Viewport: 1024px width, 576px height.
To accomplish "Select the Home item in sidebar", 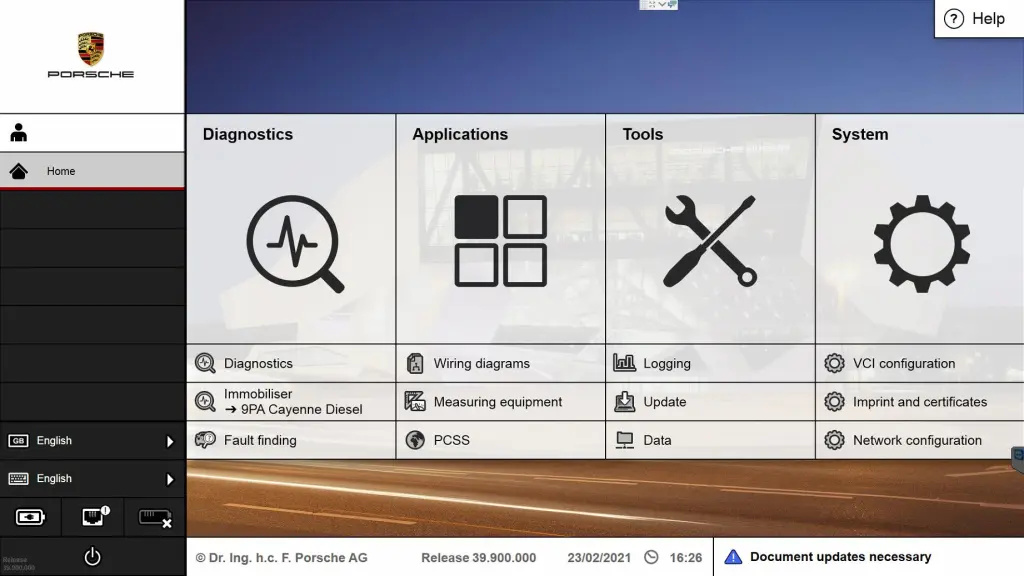I will coord(92,171).
